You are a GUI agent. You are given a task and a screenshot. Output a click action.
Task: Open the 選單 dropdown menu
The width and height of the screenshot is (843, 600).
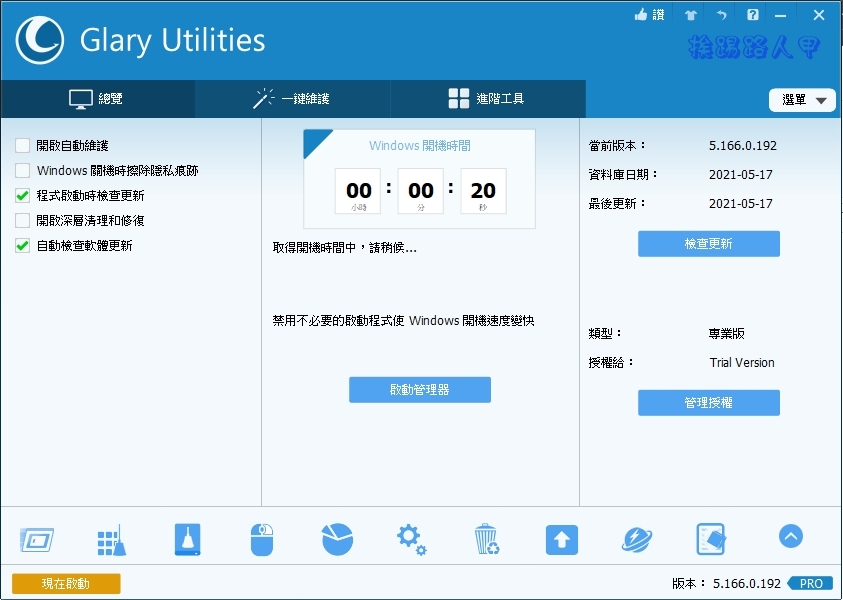(x=801, y=99)
